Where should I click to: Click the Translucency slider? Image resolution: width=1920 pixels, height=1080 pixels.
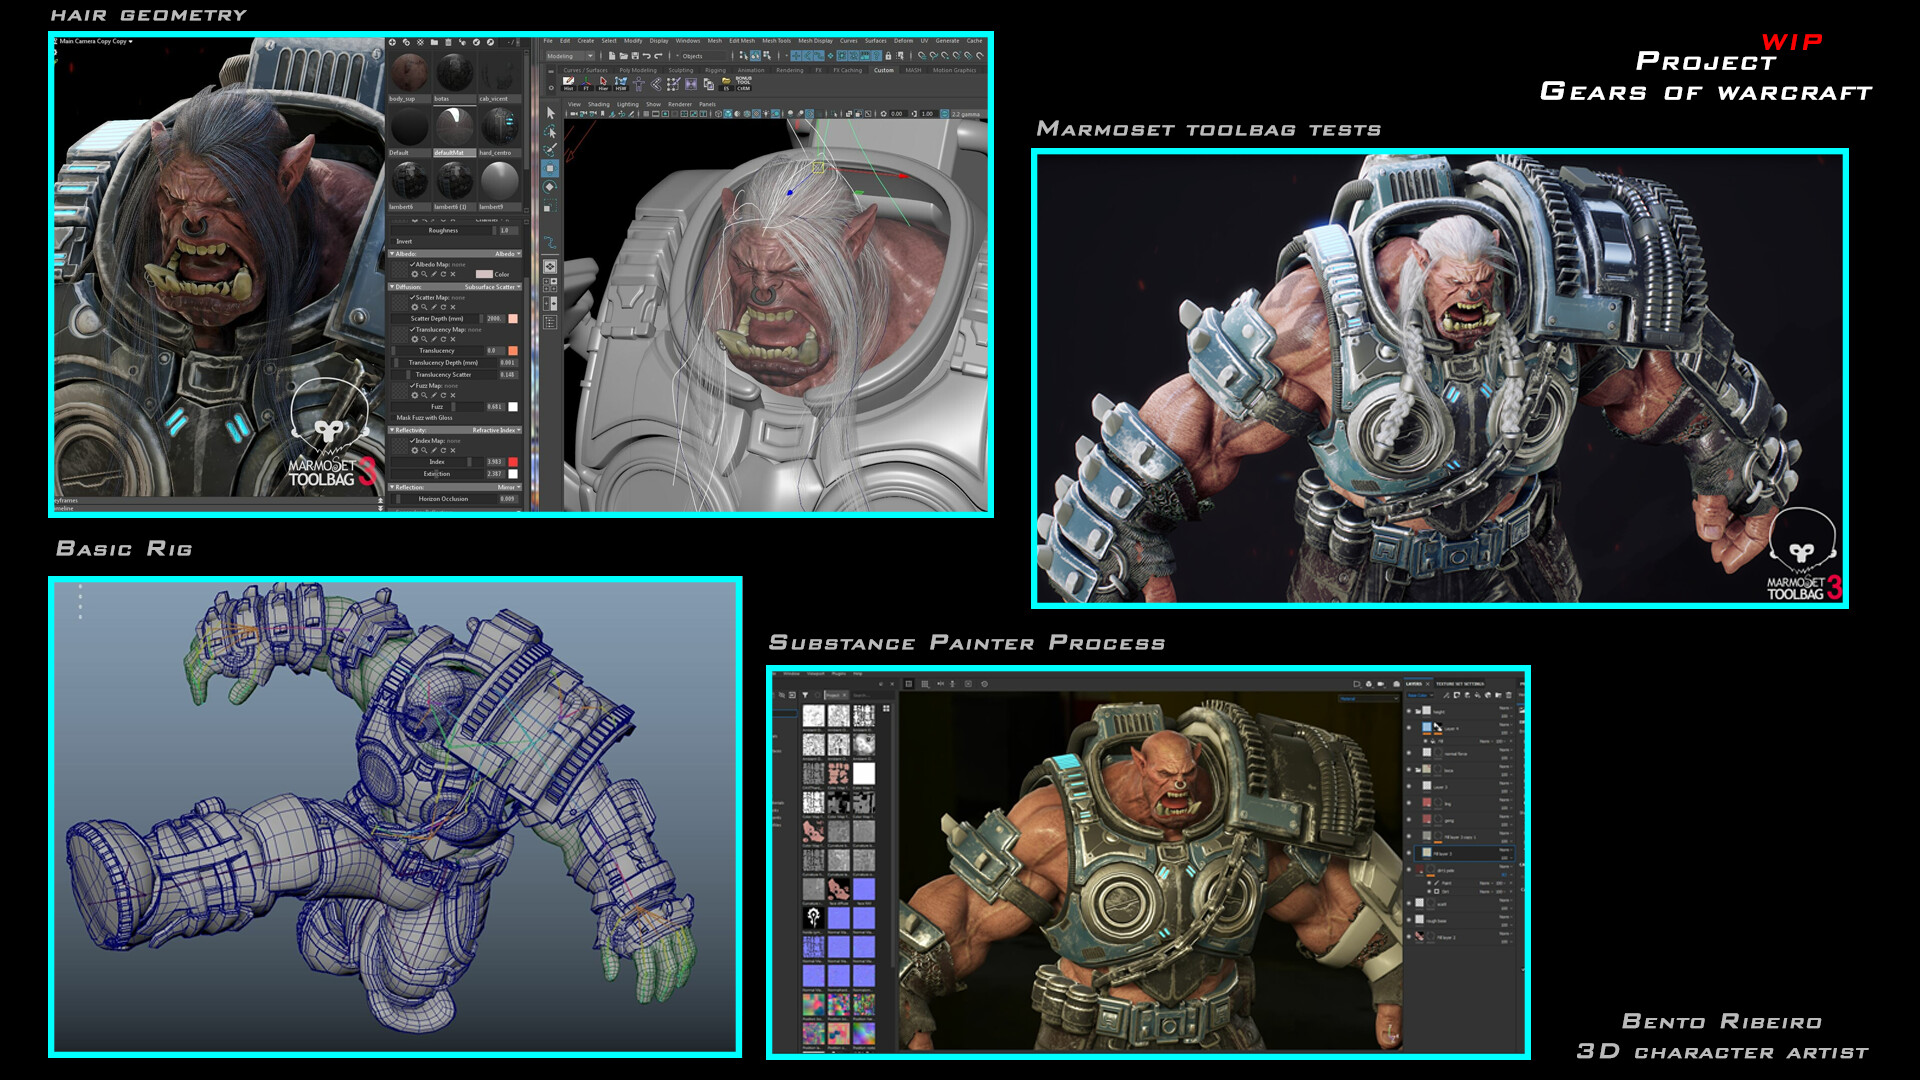[437, 351]
